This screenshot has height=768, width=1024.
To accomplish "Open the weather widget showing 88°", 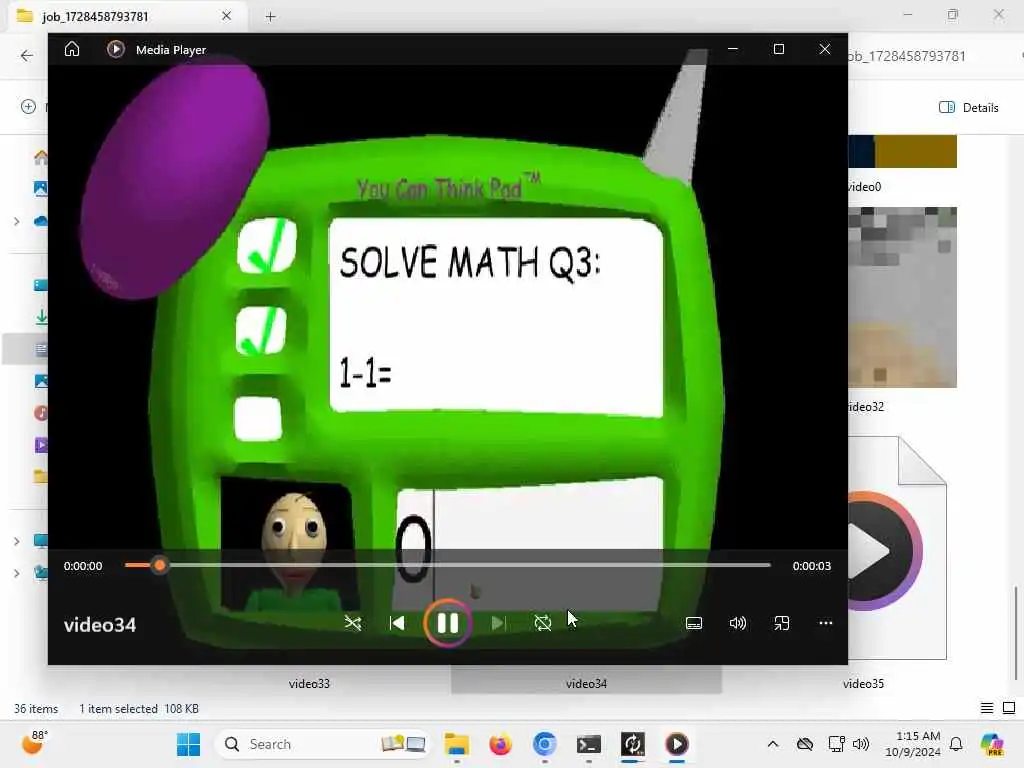I will (34, 743).
